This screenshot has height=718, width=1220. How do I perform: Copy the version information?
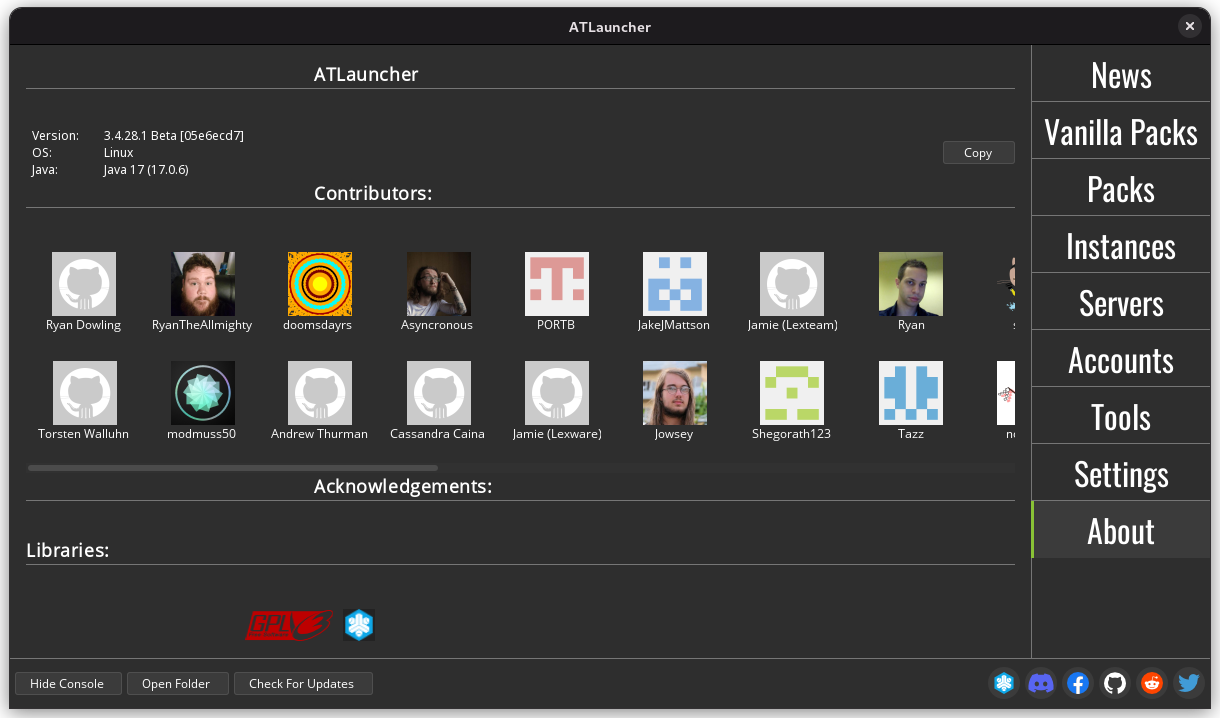978,152
